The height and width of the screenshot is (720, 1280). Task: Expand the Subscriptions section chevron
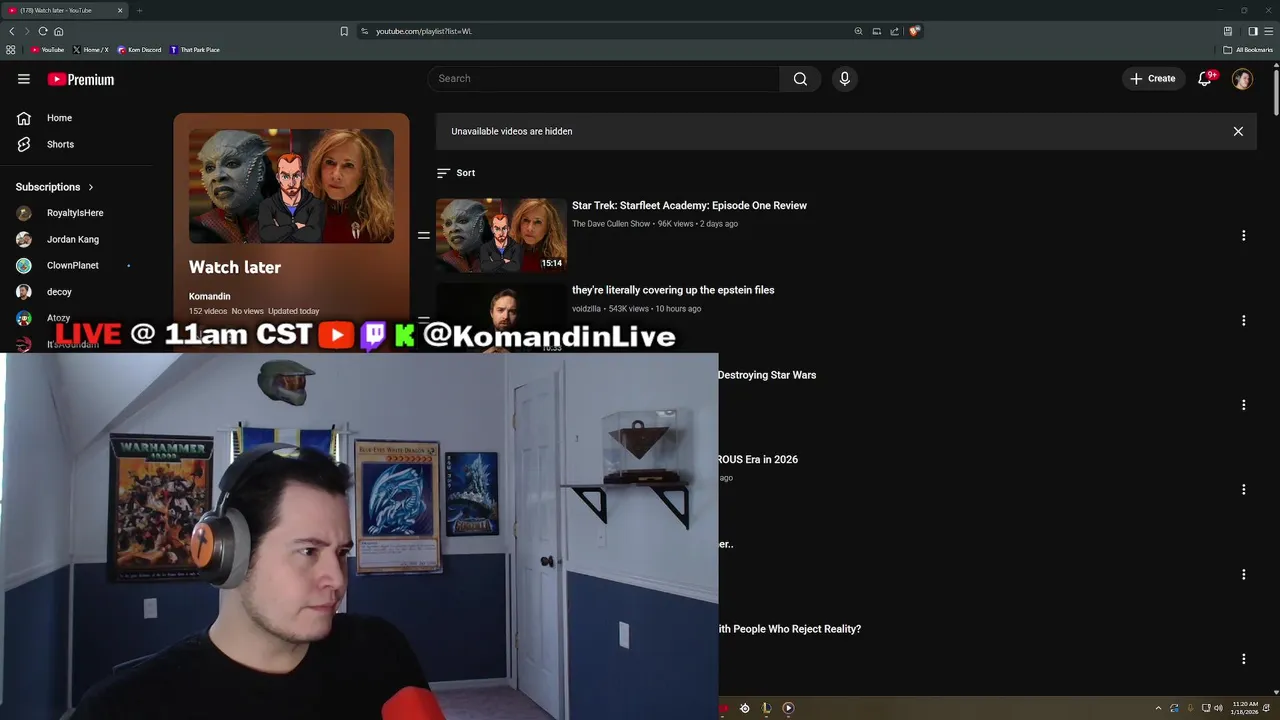91,187
